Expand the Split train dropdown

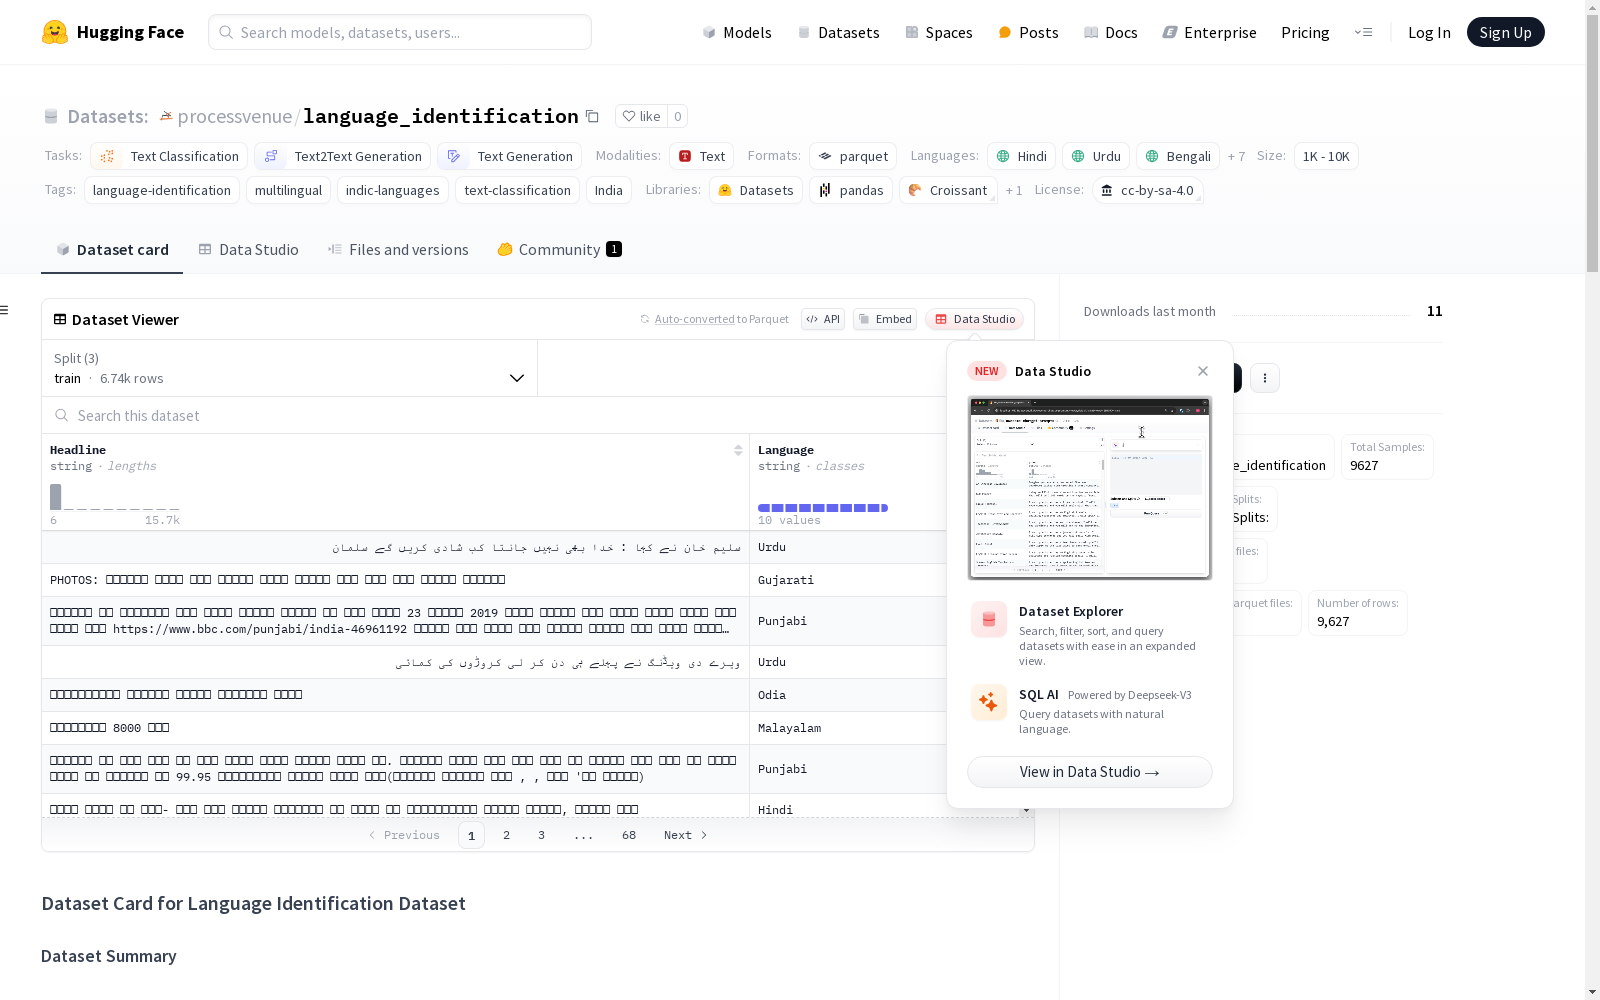click(290, 368)
